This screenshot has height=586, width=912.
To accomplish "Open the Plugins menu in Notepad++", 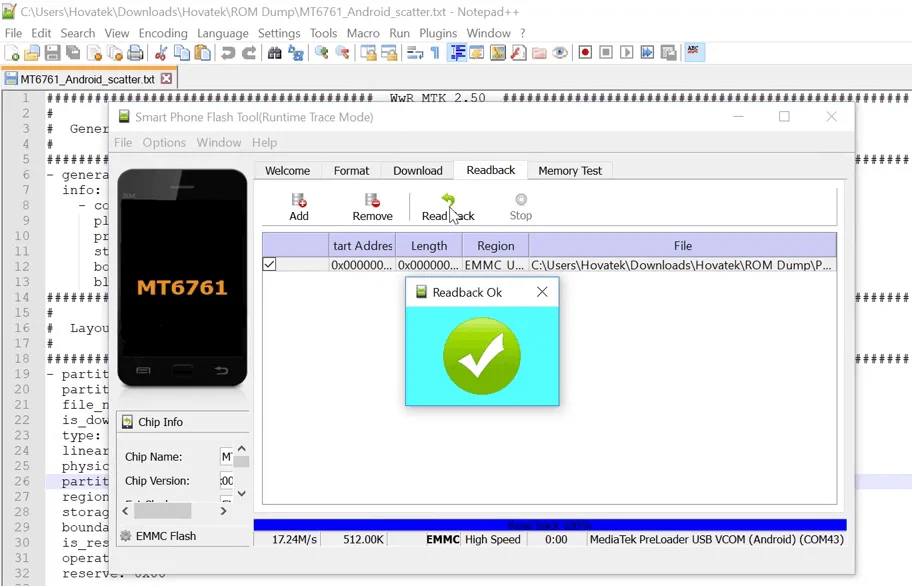I will point(438,33).
